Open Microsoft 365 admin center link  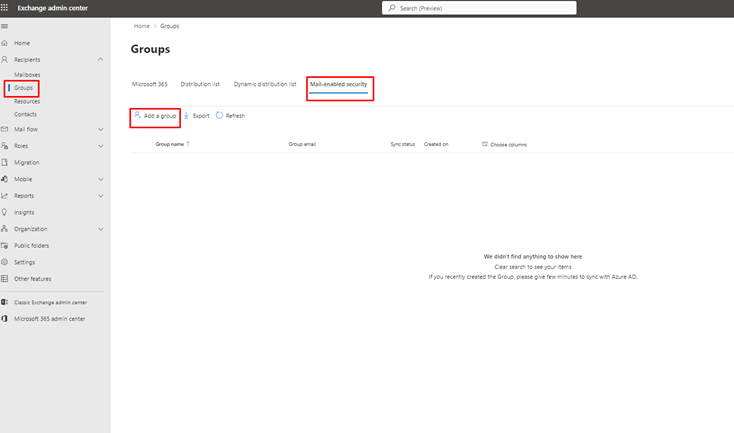click(50, 319)
